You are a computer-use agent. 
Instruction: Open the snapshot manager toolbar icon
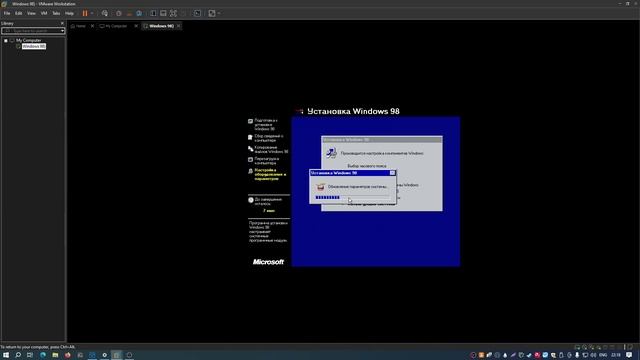coord(139,13)
